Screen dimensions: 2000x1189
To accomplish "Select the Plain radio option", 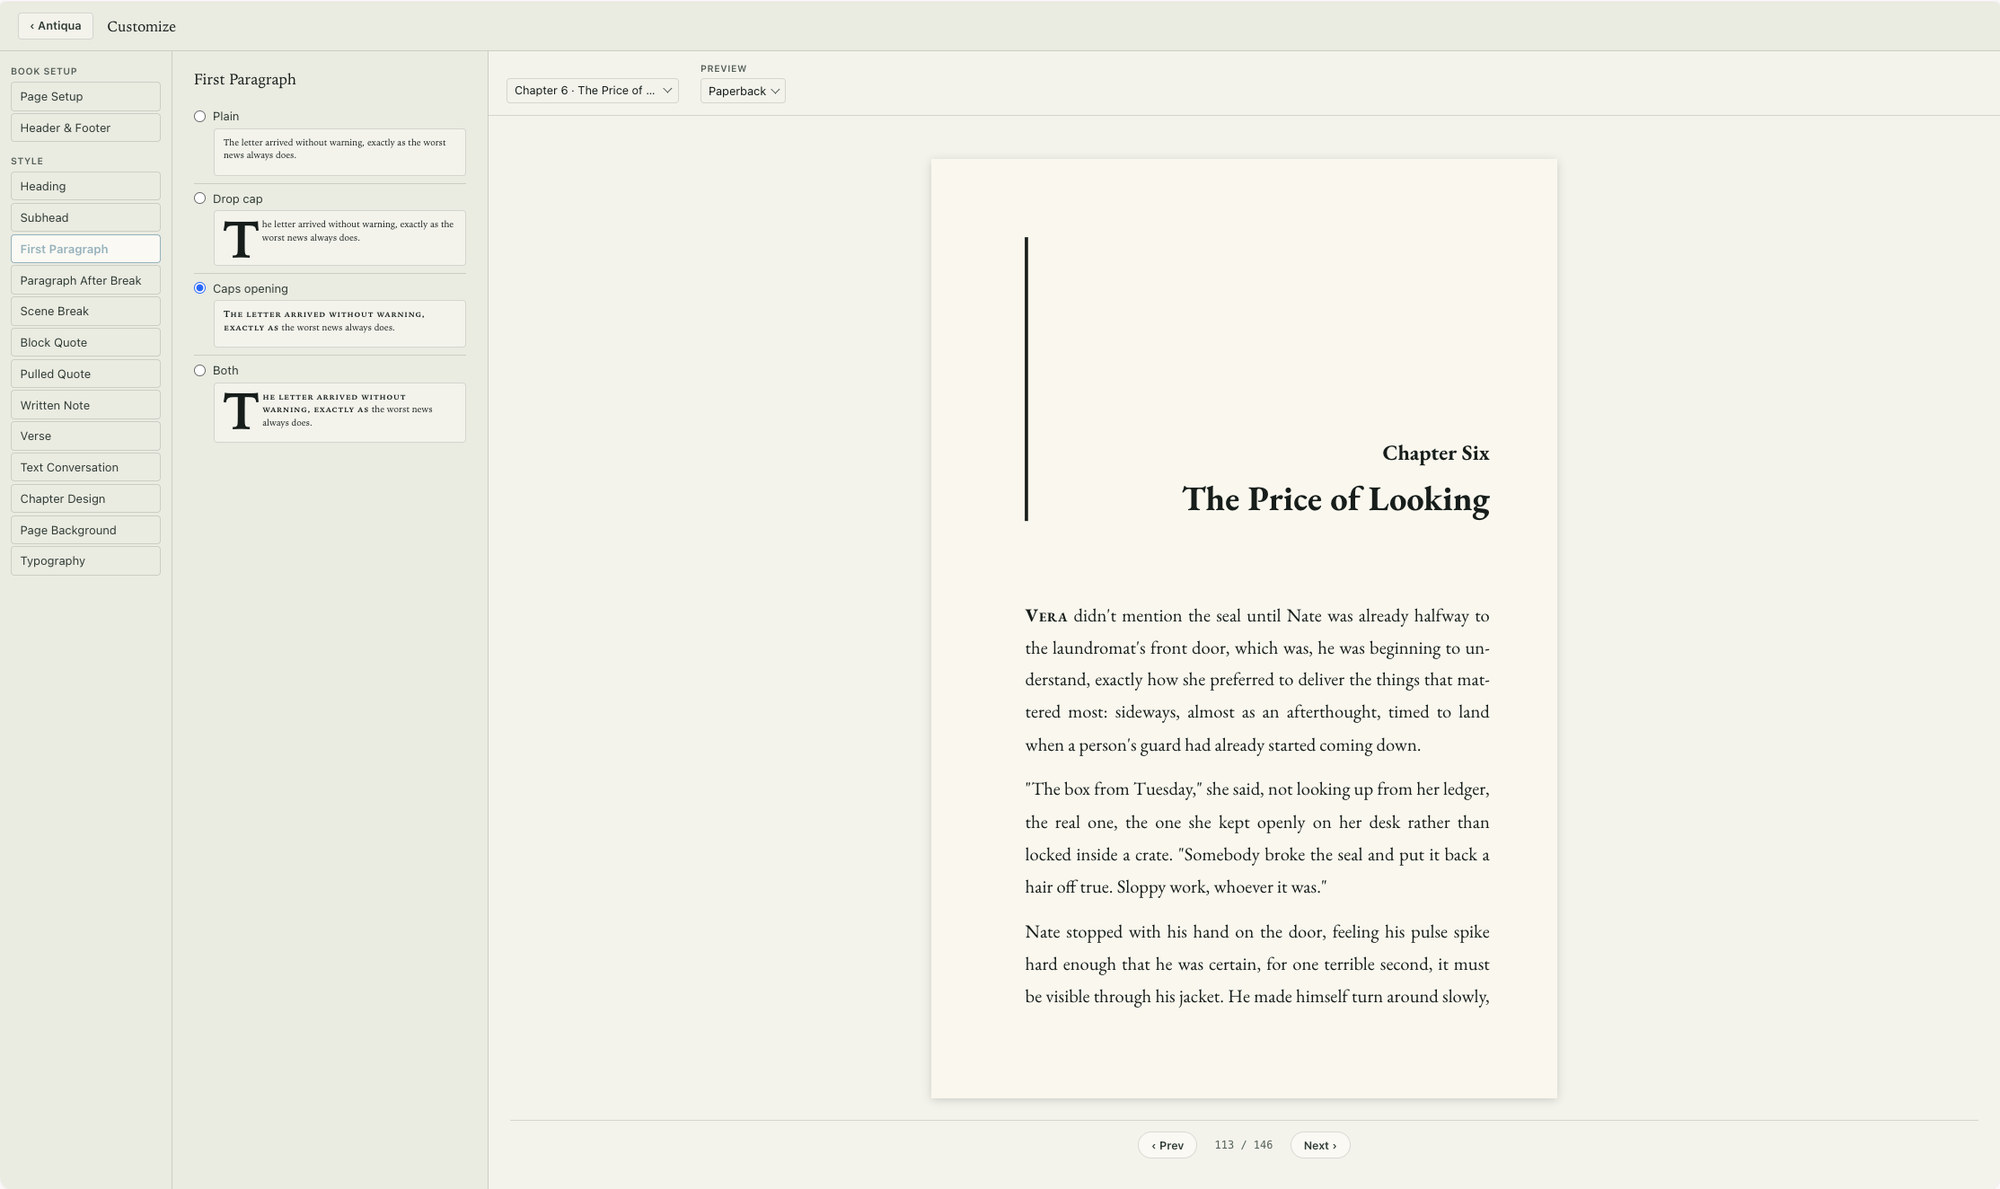I will click(x=200, y=117).
